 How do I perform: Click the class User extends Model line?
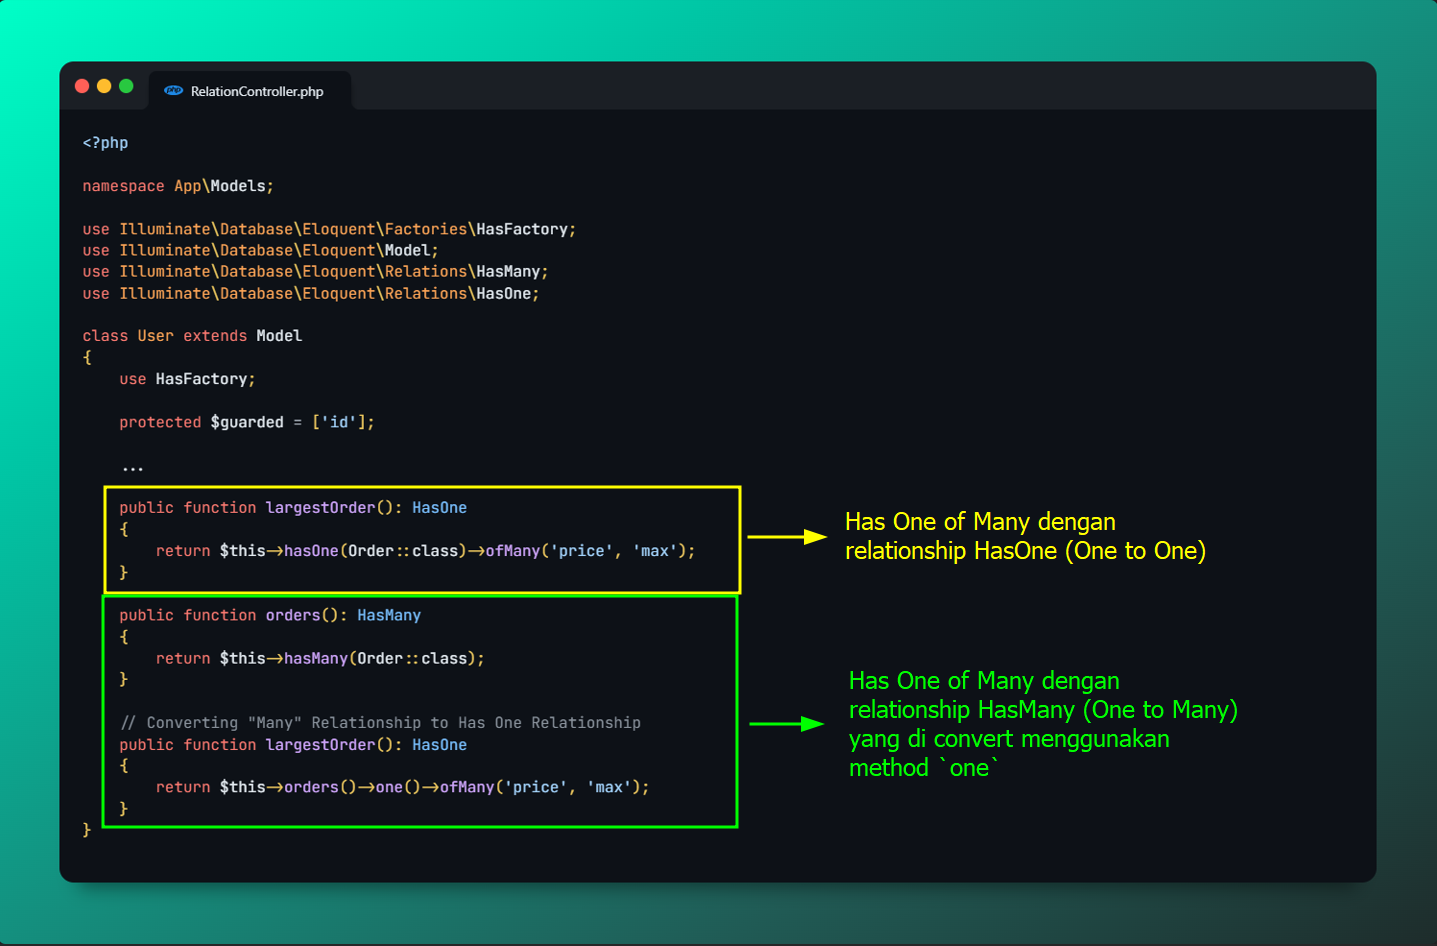[192, 336]
